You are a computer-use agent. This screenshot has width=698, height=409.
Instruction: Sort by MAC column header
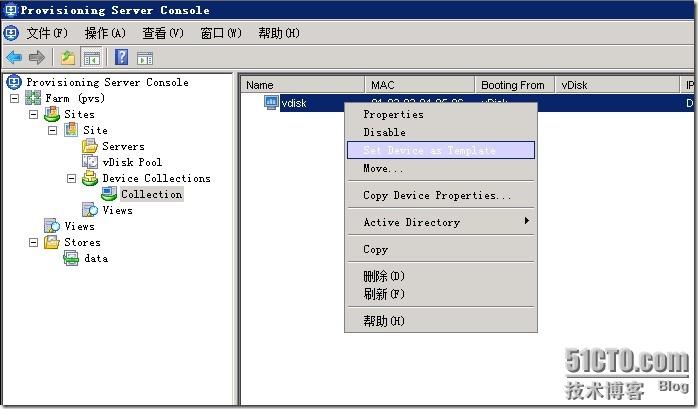tap(420, 85)
